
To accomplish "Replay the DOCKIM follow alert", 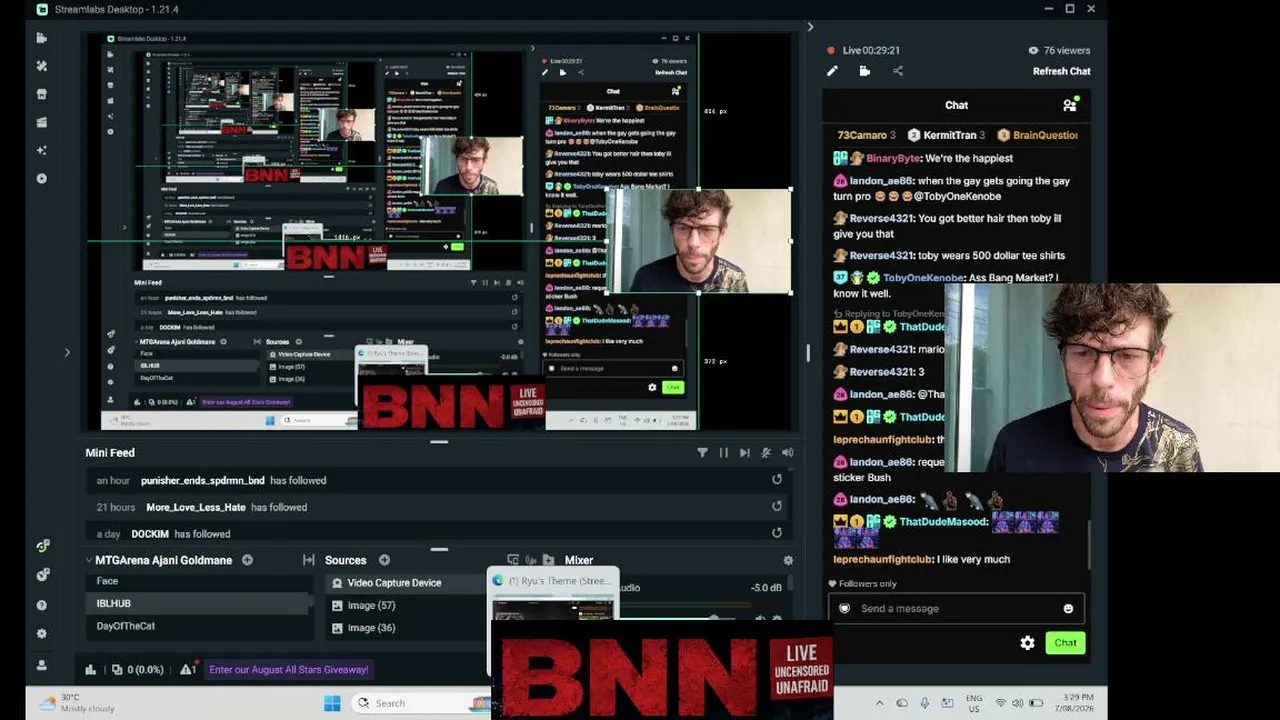I will [776, 533].
